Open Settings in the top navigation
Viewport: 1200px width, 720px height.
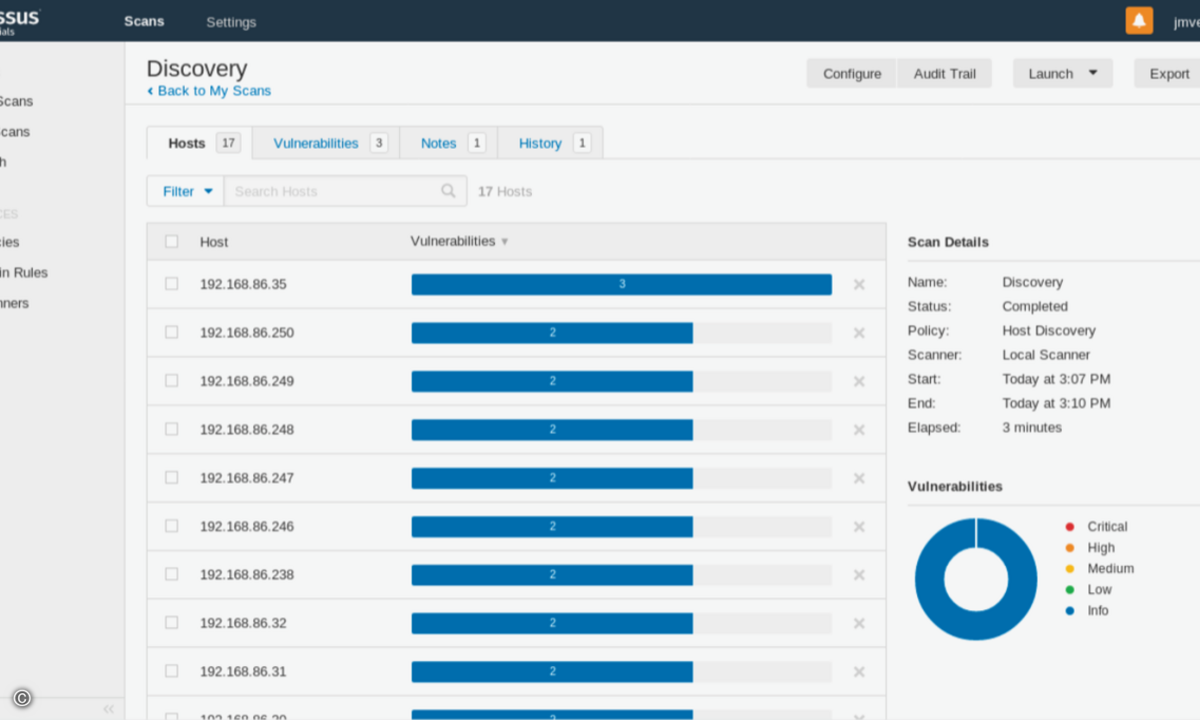pyautogui.click(x=231, y=22)
